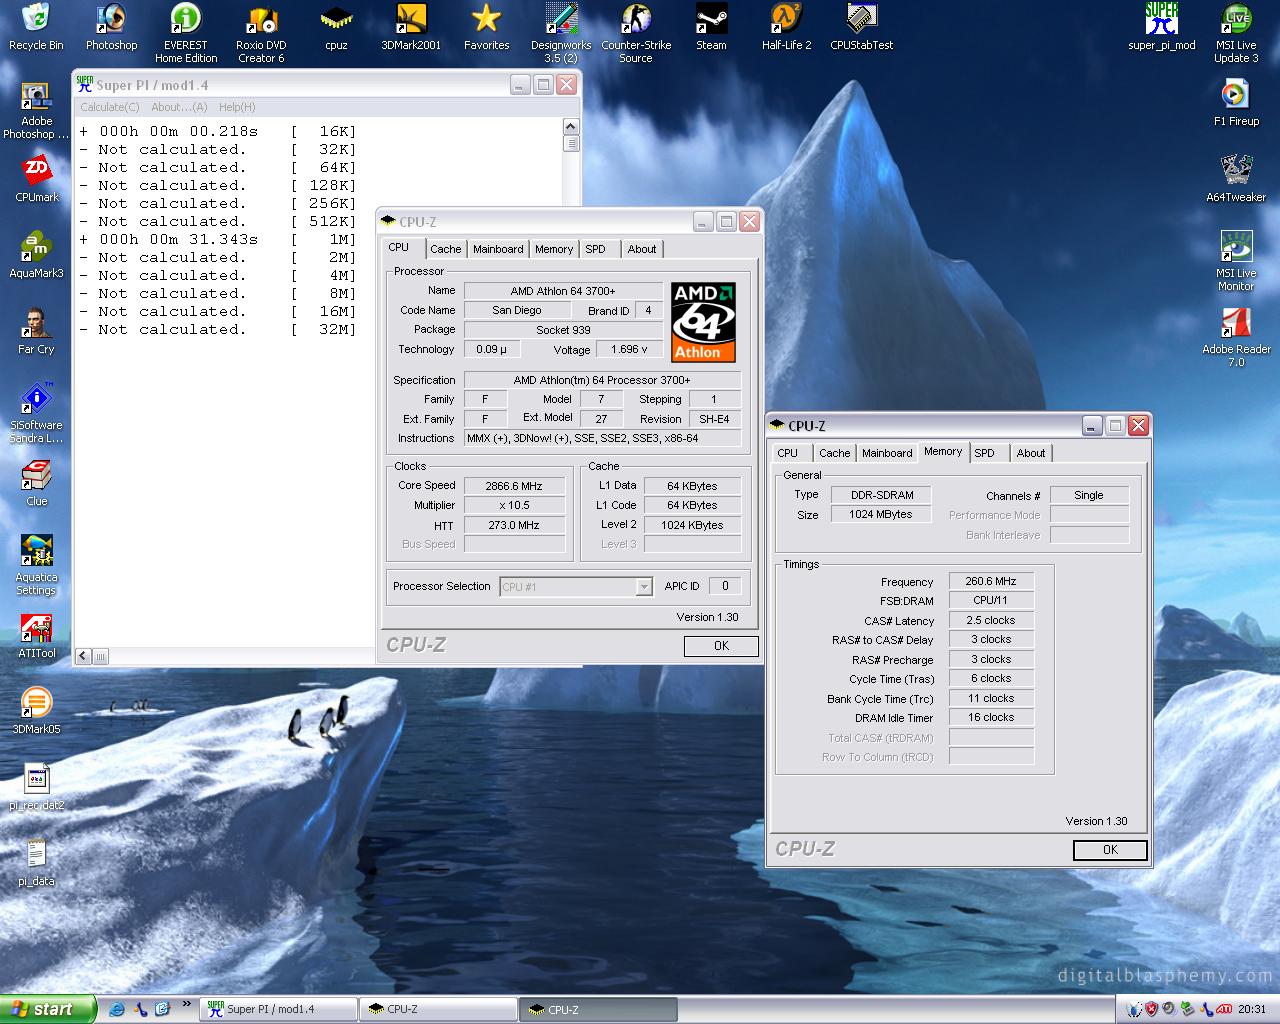Screen dimensions: 1280x1024
Task: Select the cpuz desktop shortcut
Action: 336,27
